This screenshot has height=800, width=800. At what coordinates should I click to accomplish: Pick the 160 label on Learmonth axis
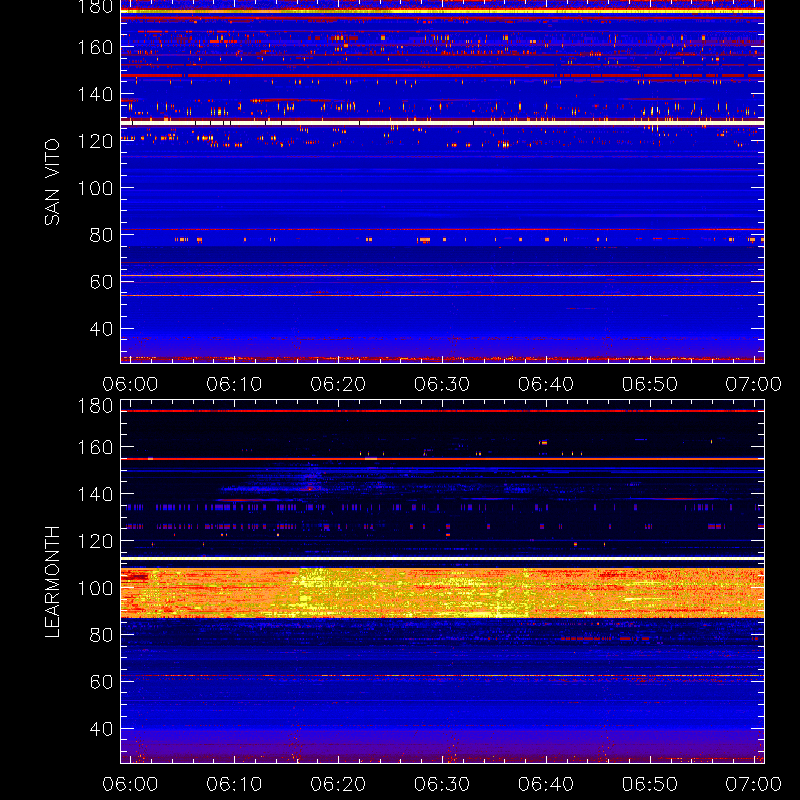(x=95, y=447)
